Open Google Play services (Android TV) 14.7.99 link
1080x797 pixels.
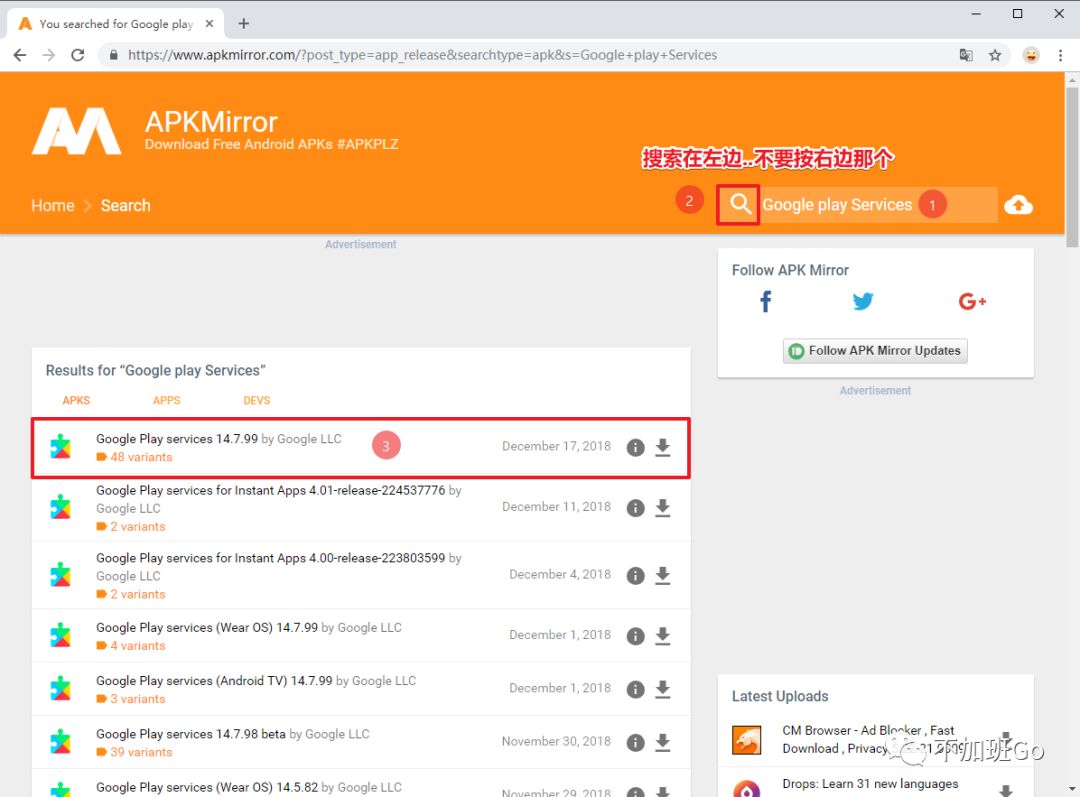214,681
